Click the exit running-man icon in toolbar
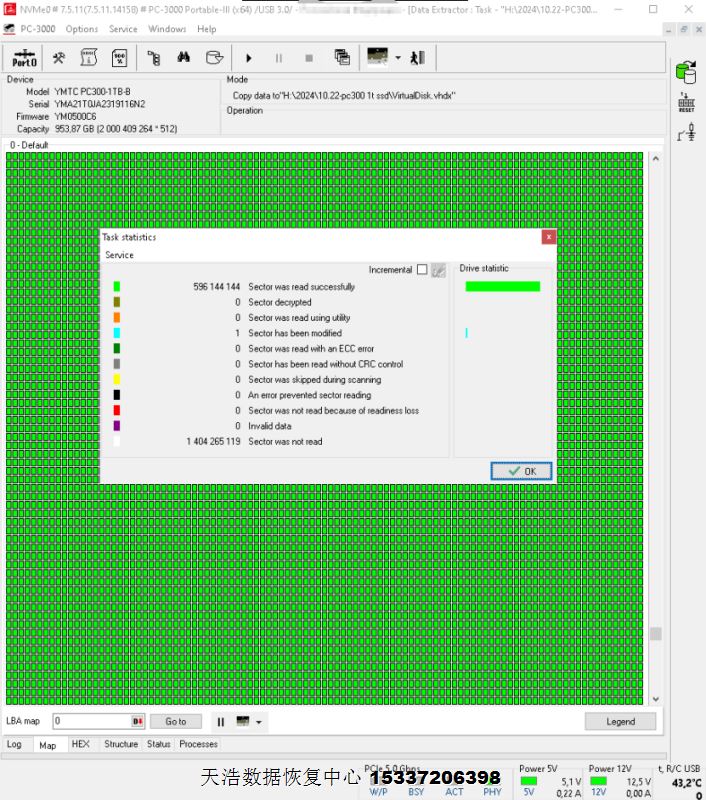This screenshot has width=706, height=800. point(418,58)
